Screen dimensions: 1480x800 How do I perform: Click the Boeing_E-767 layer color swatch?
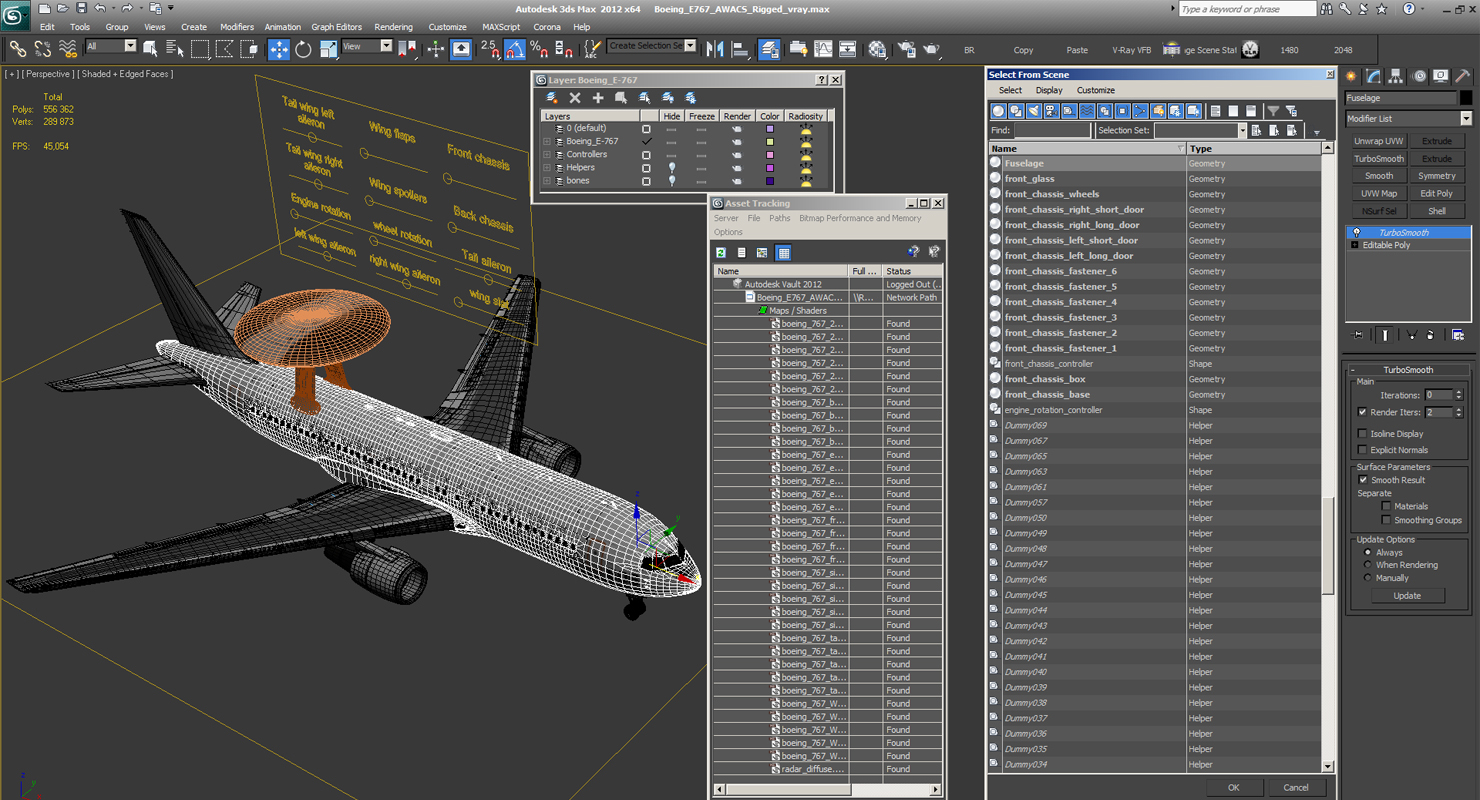[x=769, y=142]
